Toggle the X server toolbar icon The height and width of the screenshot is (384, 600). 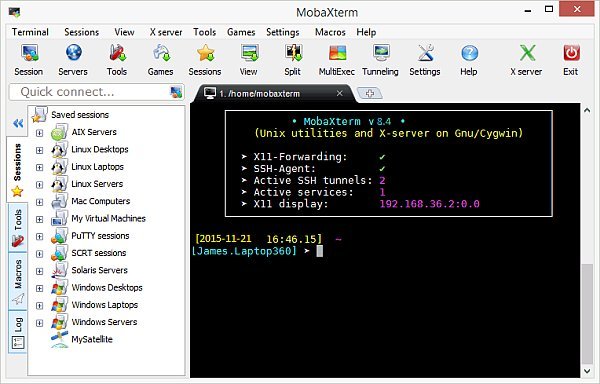click(527, 53)
